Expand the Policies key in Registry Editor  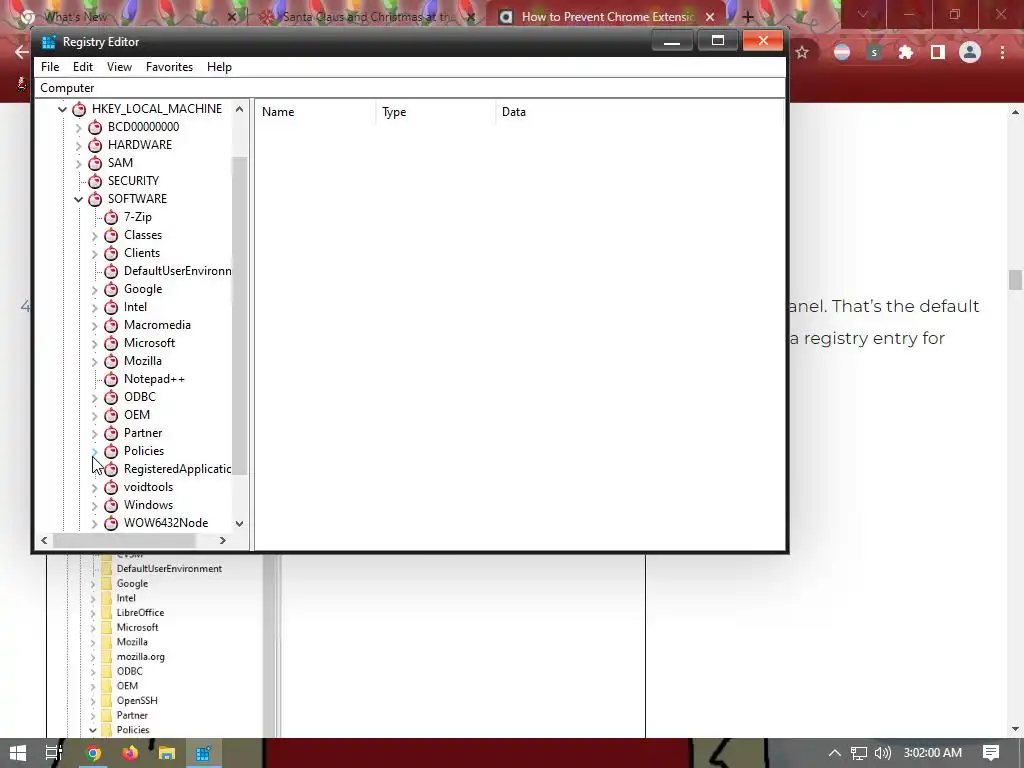95,451
